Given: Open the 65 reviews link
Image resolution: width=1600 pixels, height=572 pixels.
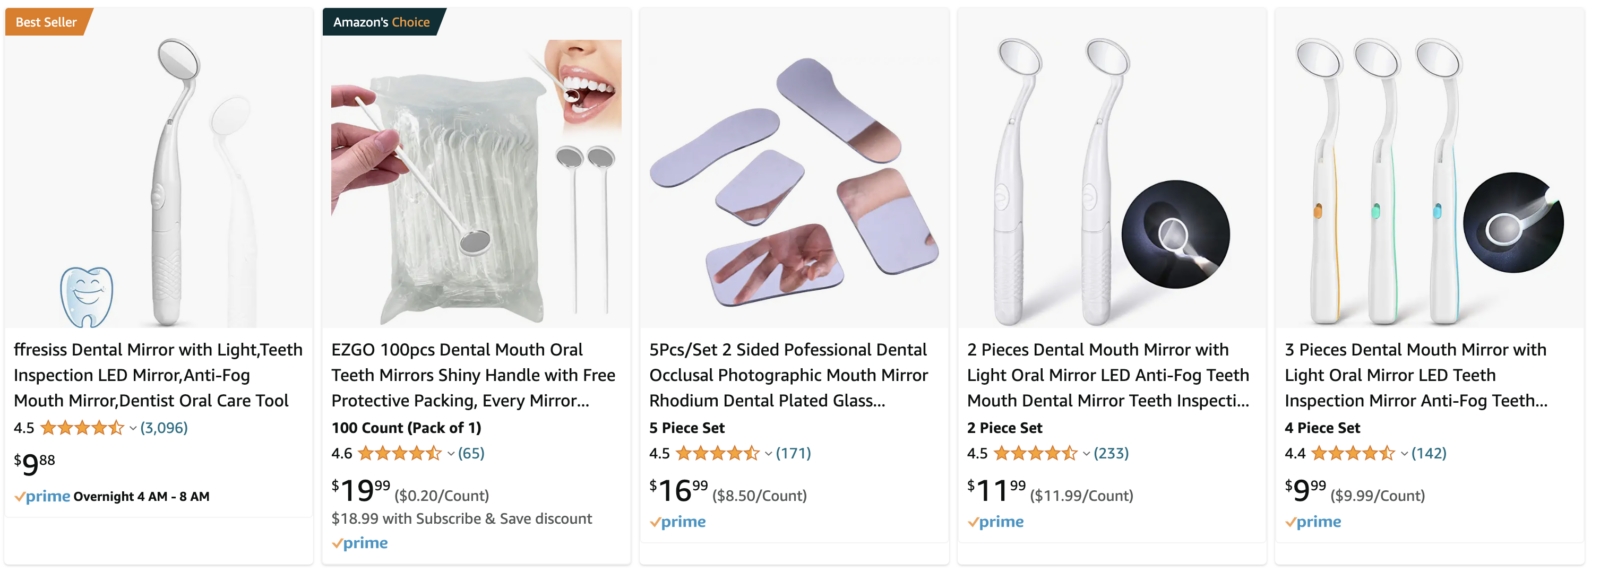Looking at the screenshot, I should coord(471,454).
